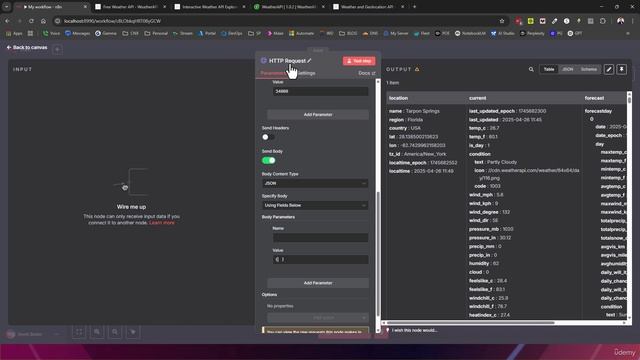640x360 pixels.
Task: Click Add Parameter under Body Parameters
Action: [x=318, y=283]
